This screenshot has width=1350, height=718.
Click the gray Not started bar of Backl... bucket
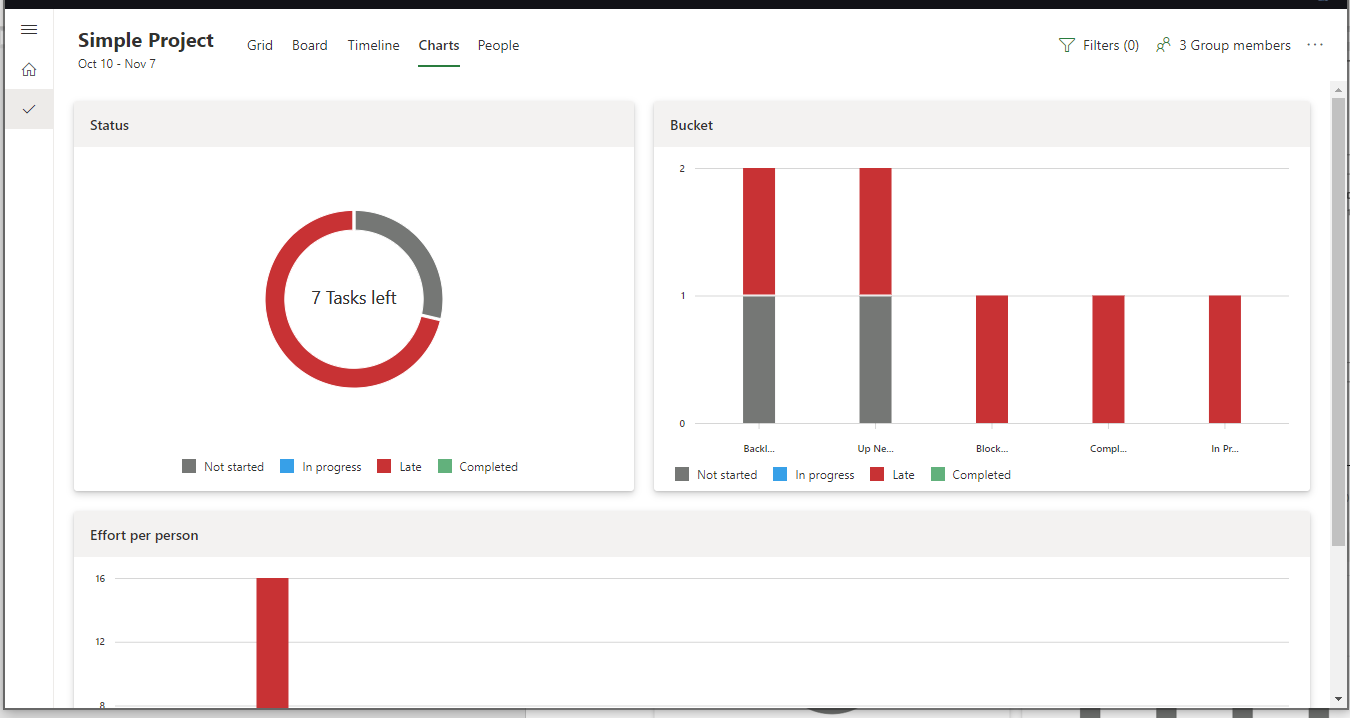point(759,360)
